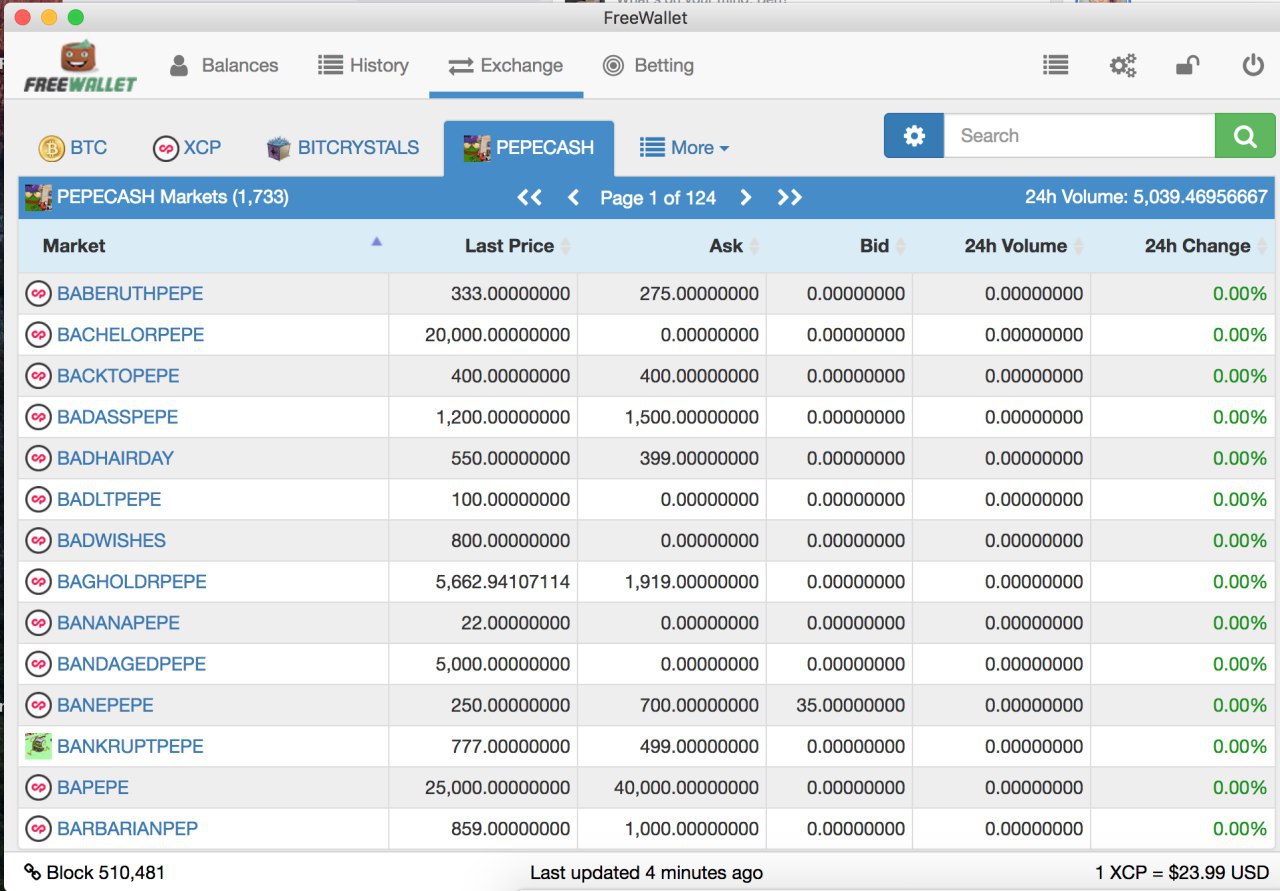
Task: Click the block chain-link icon in status bar
Action: tap(33, 872)
